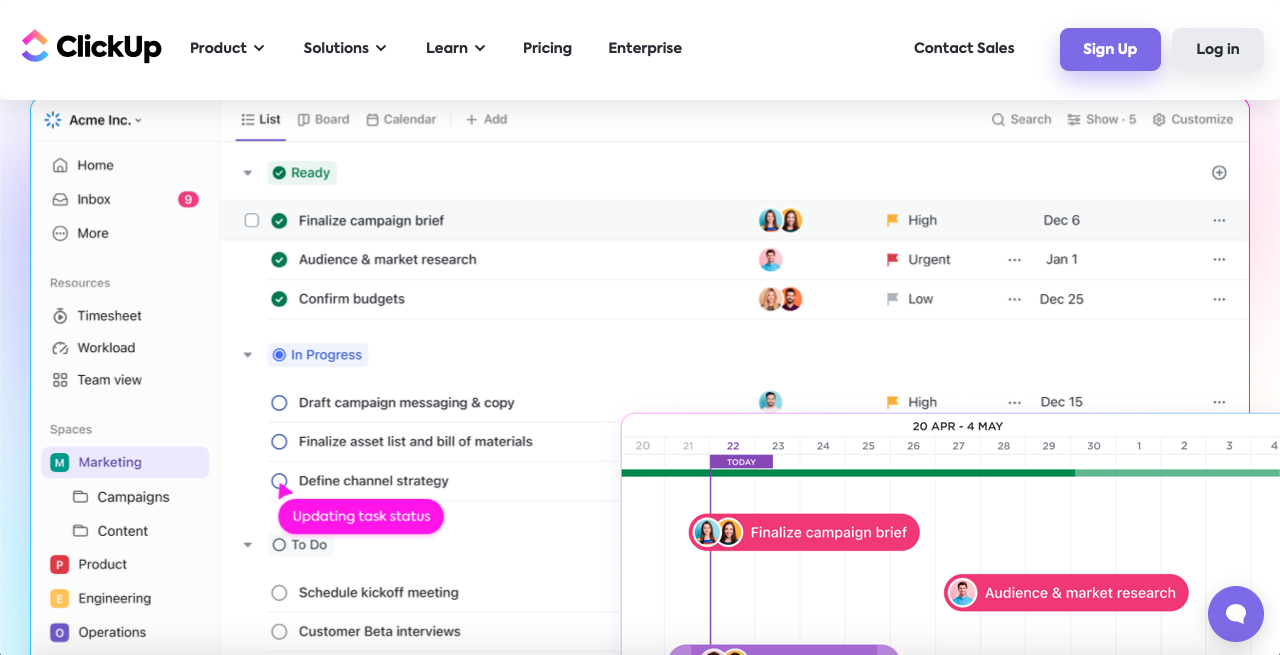Click the dark green progress bar
Screen dimensions: 1280x655
848,473
